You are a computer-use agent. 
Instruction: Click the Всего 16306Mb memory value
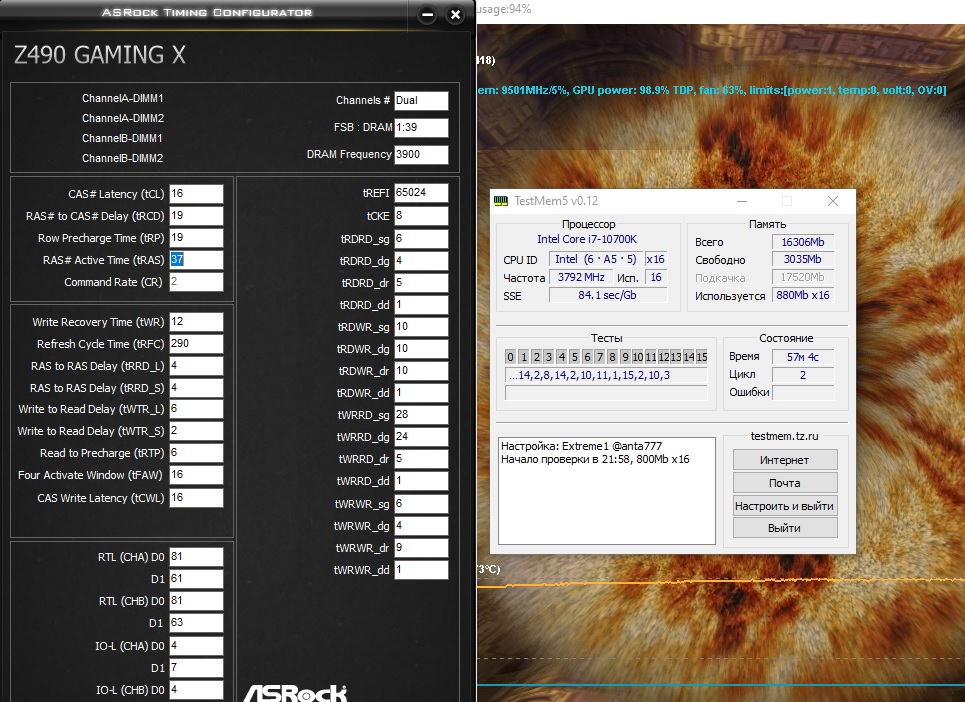[803, 242]
